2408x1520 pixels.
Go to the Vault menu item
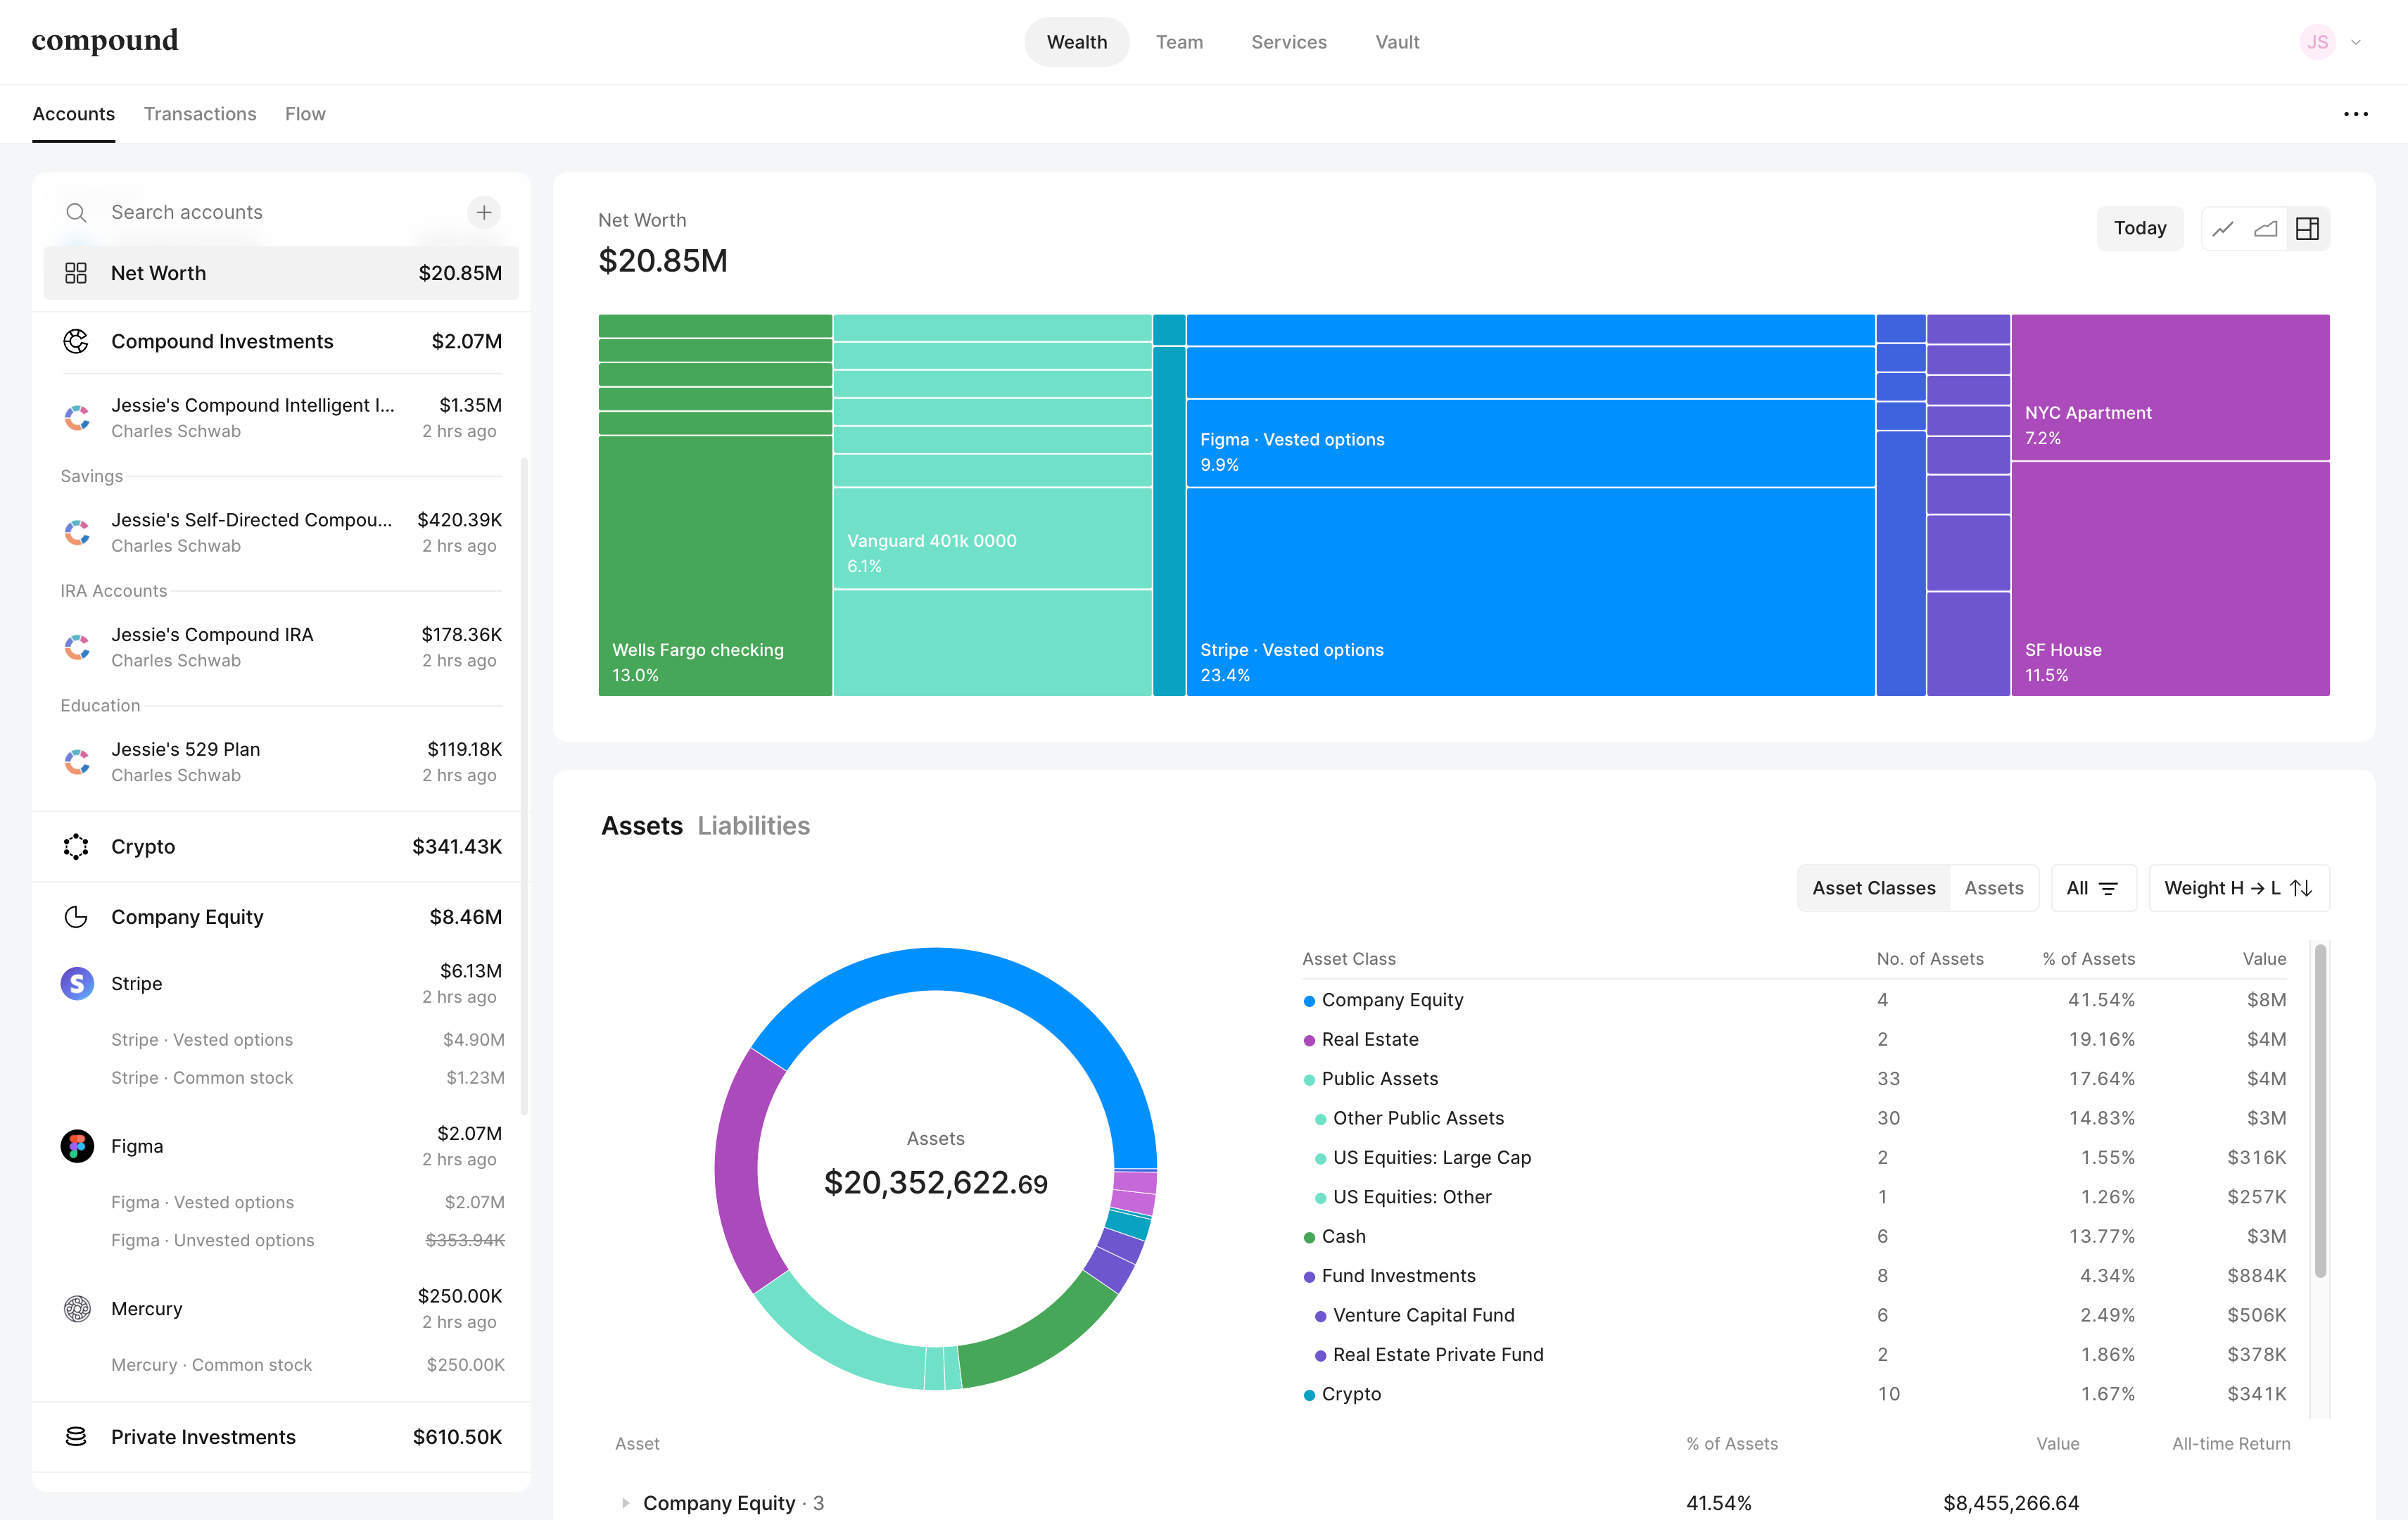point(1397,42)
